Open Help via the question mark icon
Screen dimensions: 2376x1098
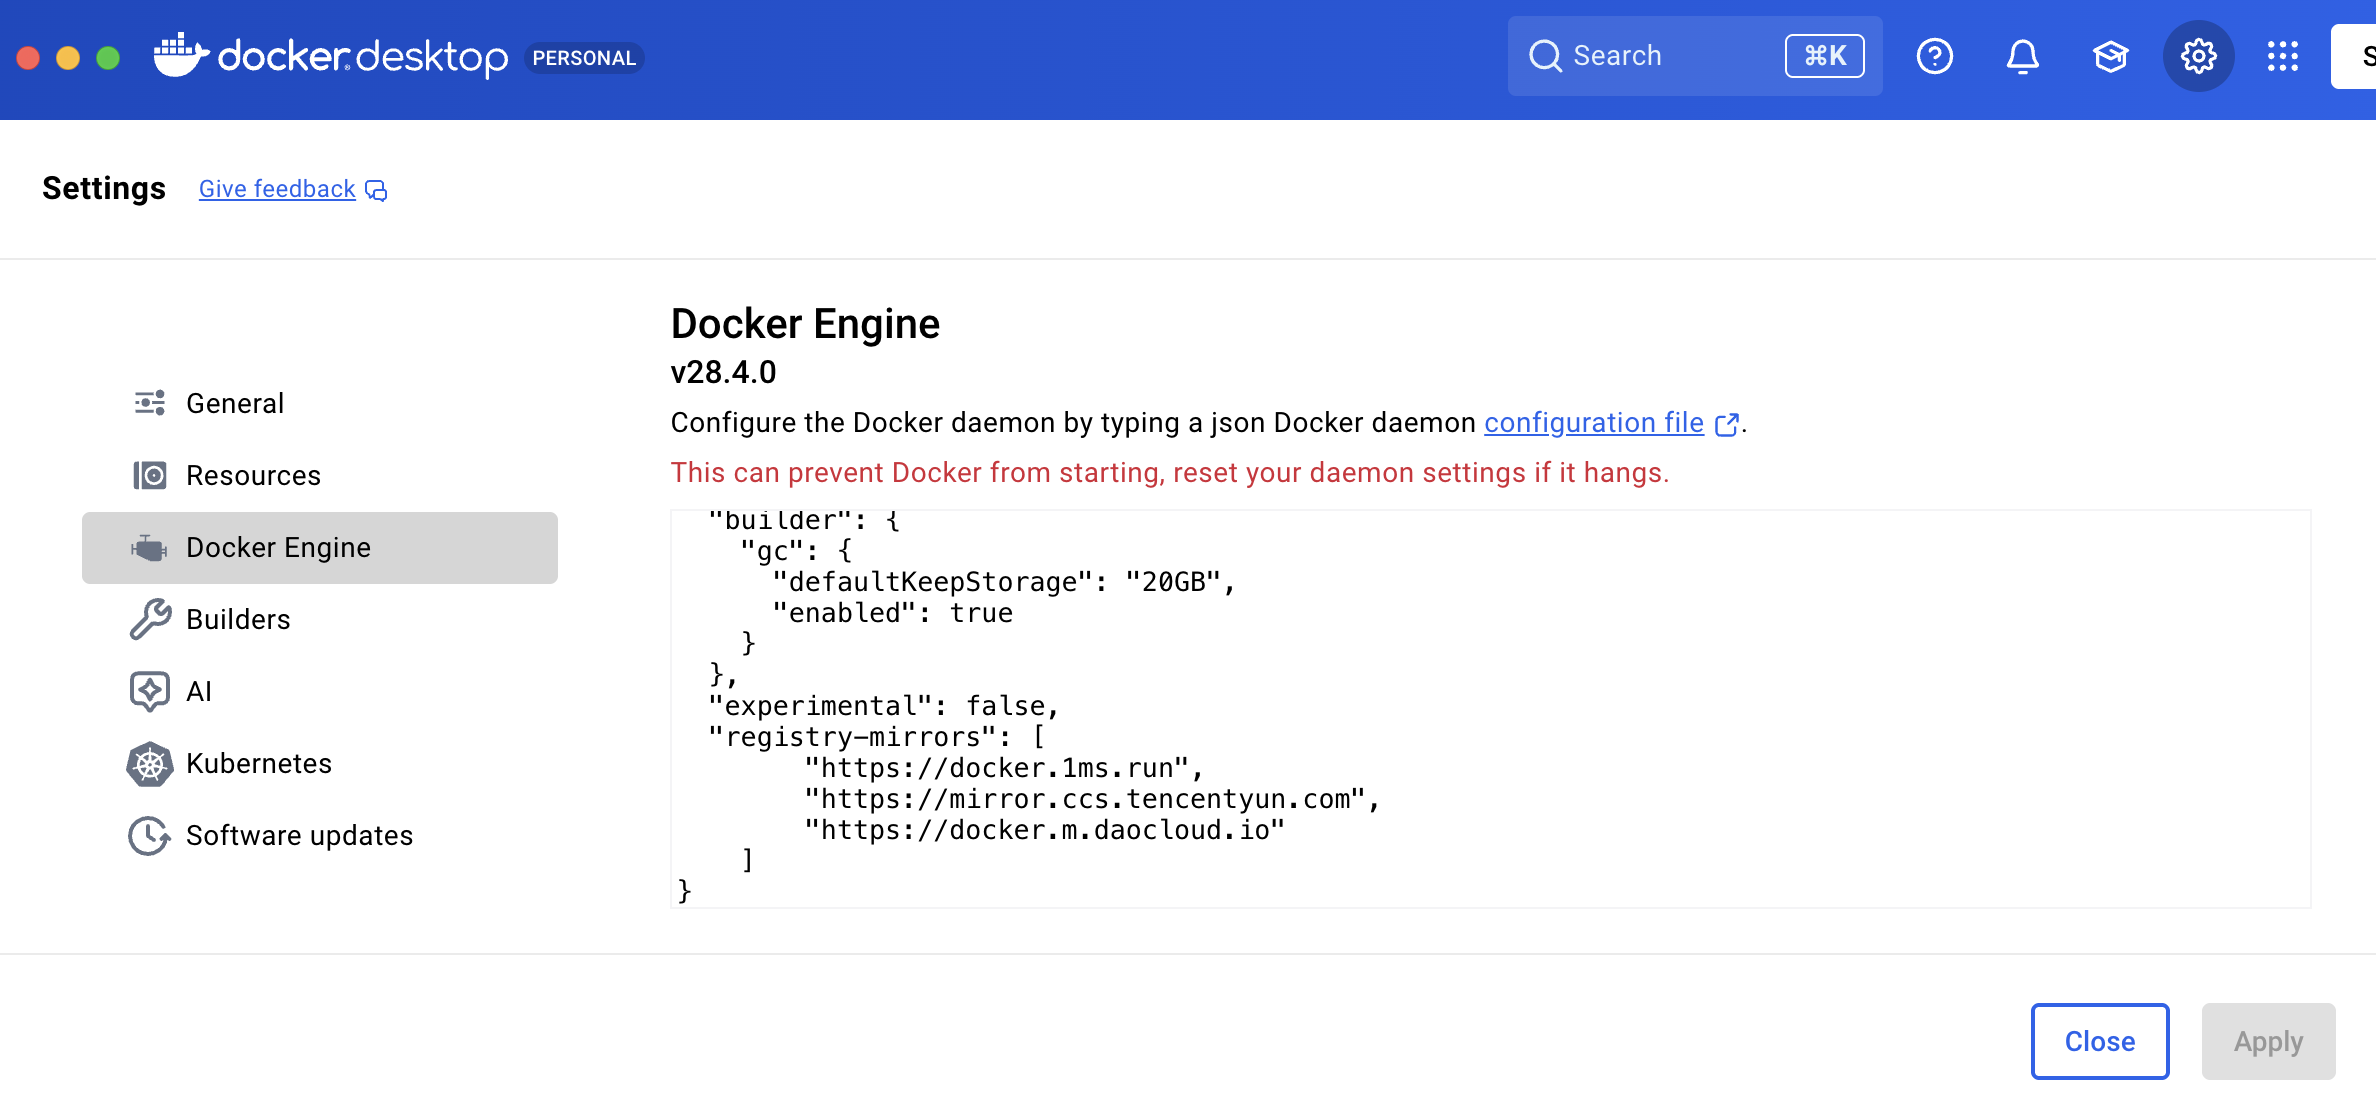pyautogui.click(x=1934, y=56)
